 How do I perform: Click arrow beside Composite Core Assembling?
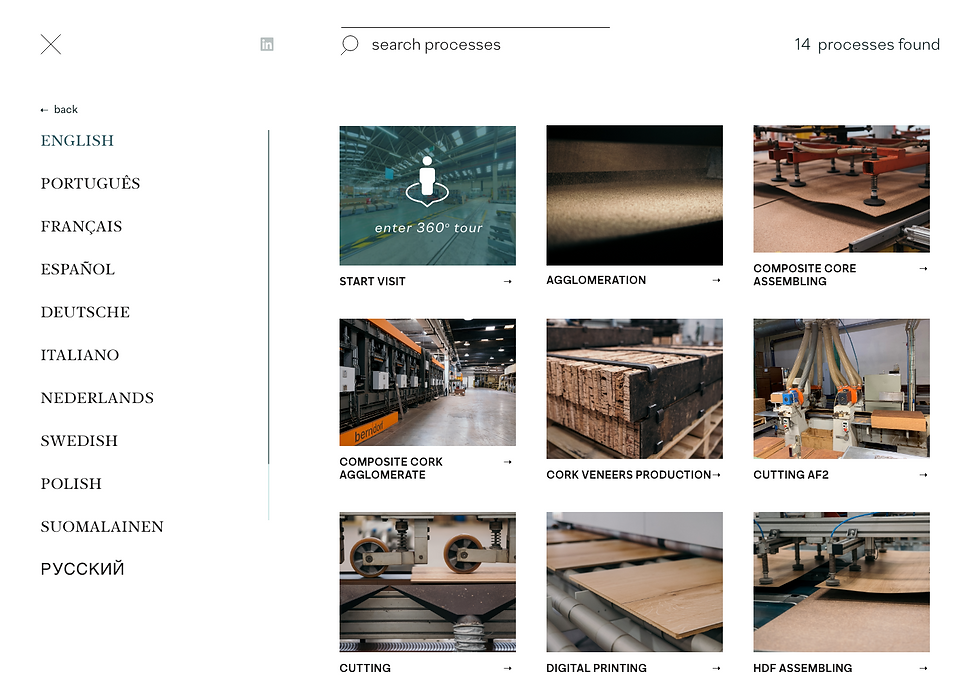923,268
